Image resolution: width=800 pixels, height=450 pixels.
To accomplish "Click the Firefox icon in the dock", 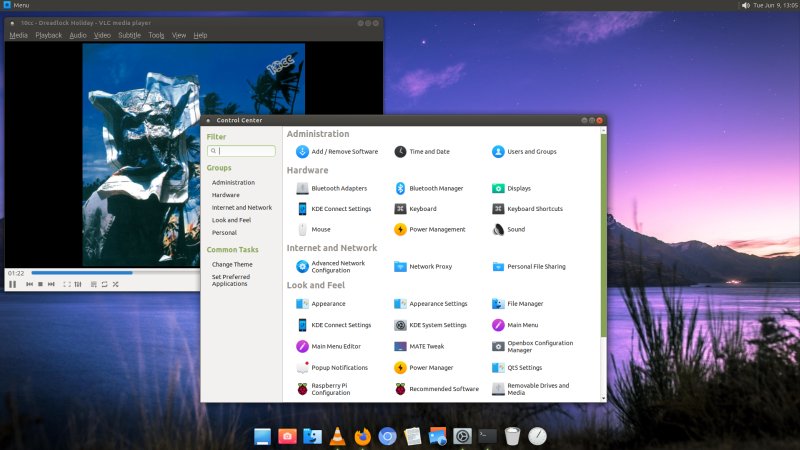I will [x=362, y=436].
